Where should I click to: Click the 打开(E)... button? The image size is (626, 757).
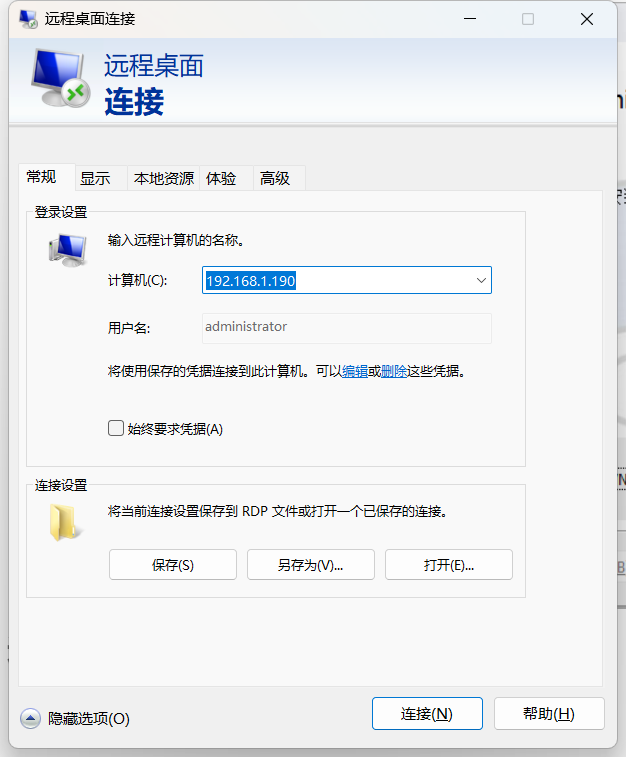[448, 565]
